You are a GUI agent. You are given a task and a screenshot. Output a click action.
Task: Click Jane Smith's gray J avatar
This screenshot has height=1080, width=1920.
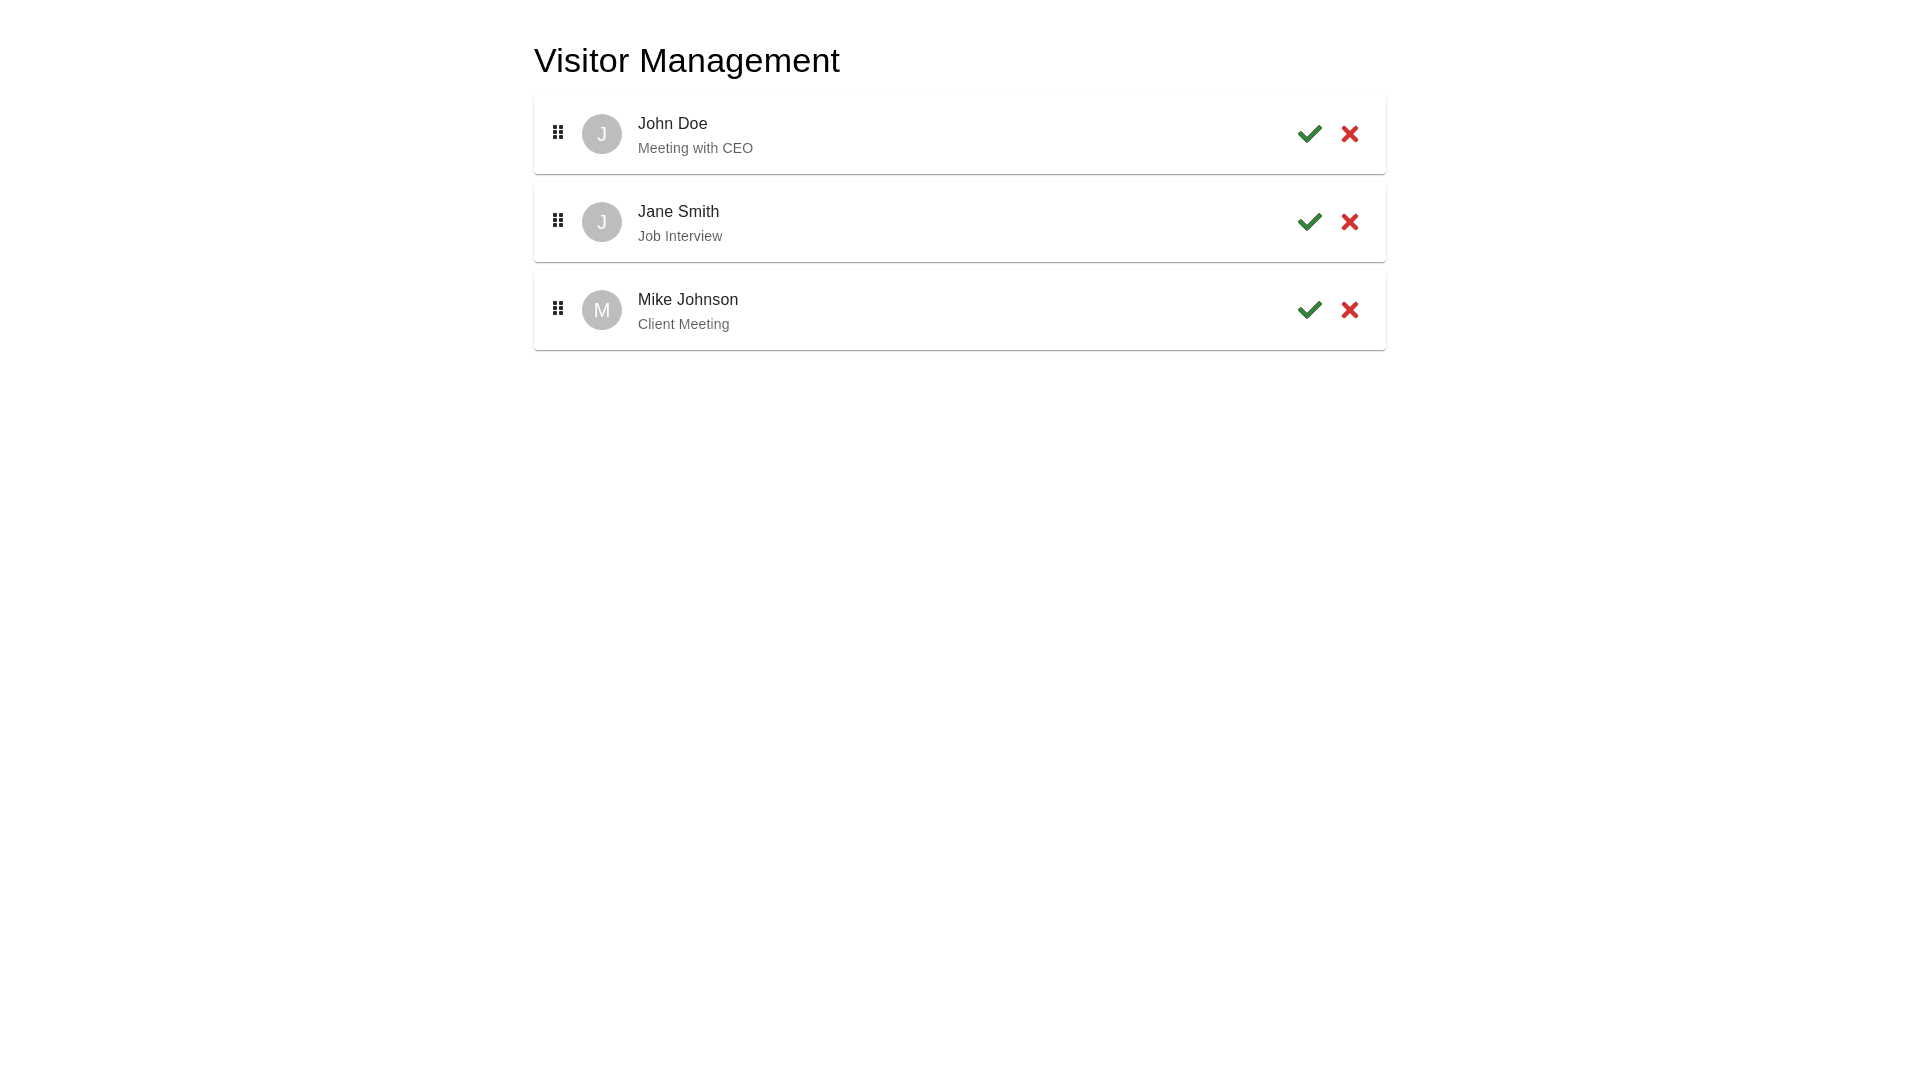click(x=602, y=222)
